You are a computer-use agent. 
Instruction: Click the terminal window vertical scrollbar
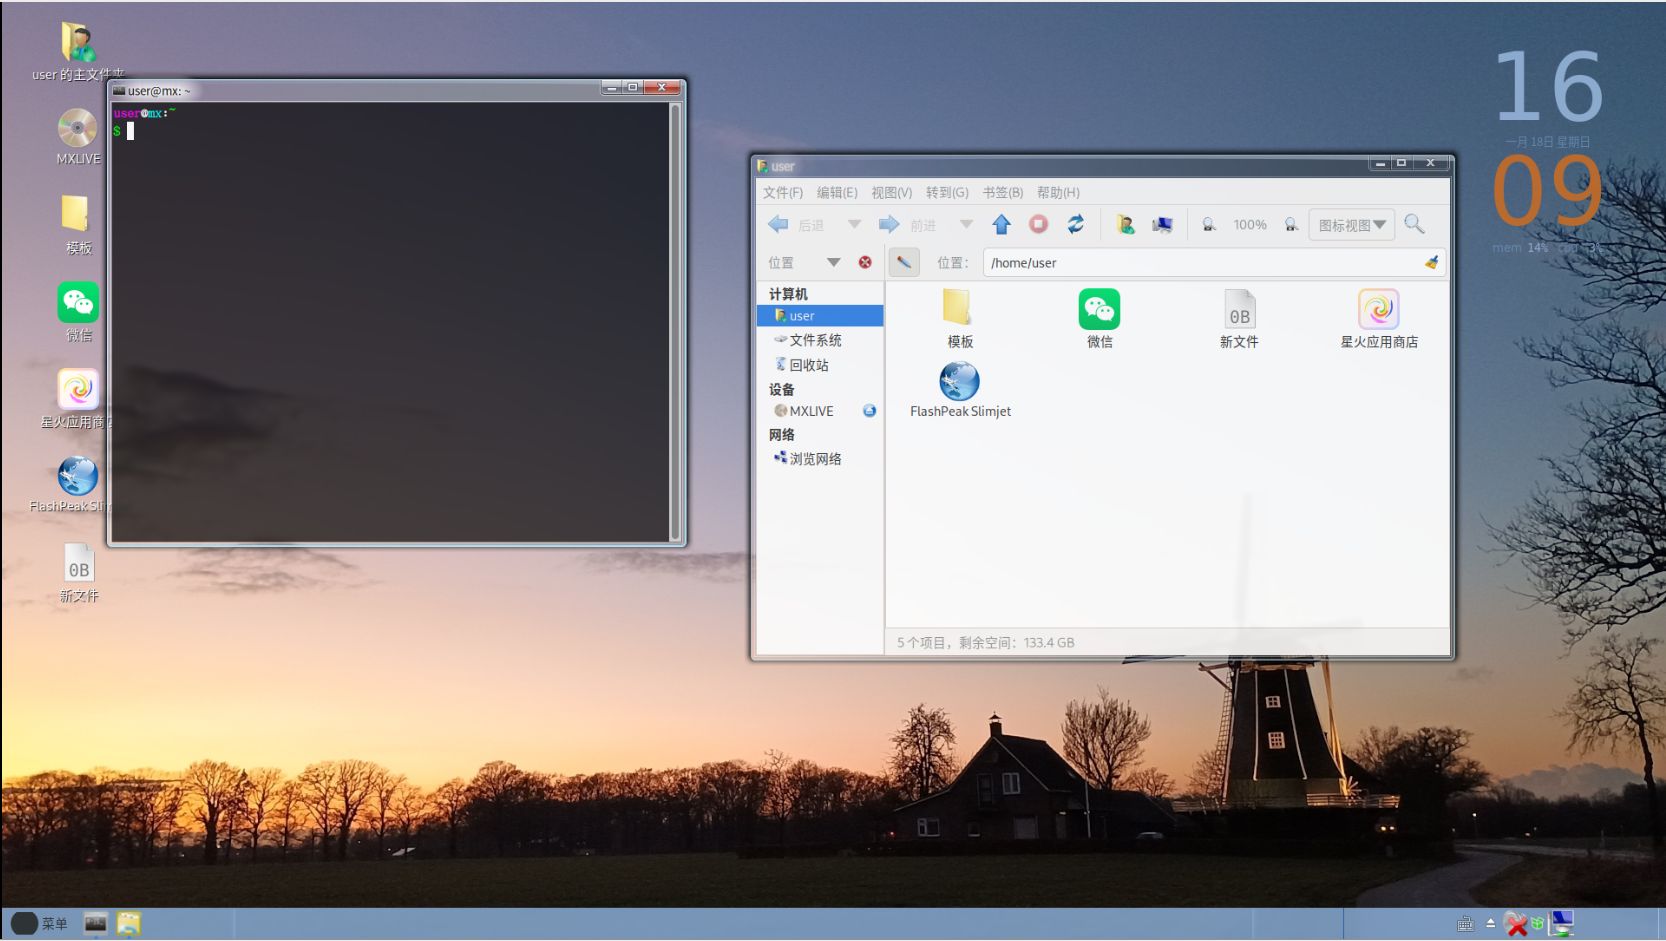click(676, 320)
